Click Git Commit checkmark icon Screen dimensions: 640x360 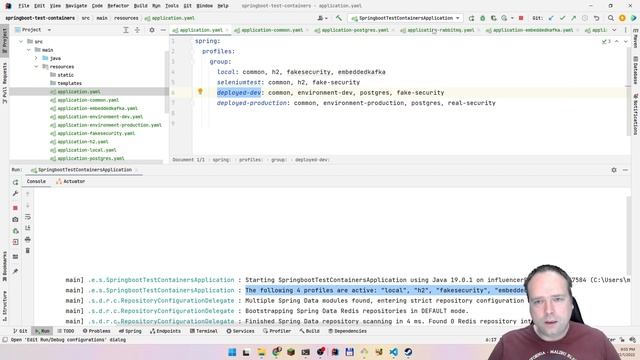[562, 18]
